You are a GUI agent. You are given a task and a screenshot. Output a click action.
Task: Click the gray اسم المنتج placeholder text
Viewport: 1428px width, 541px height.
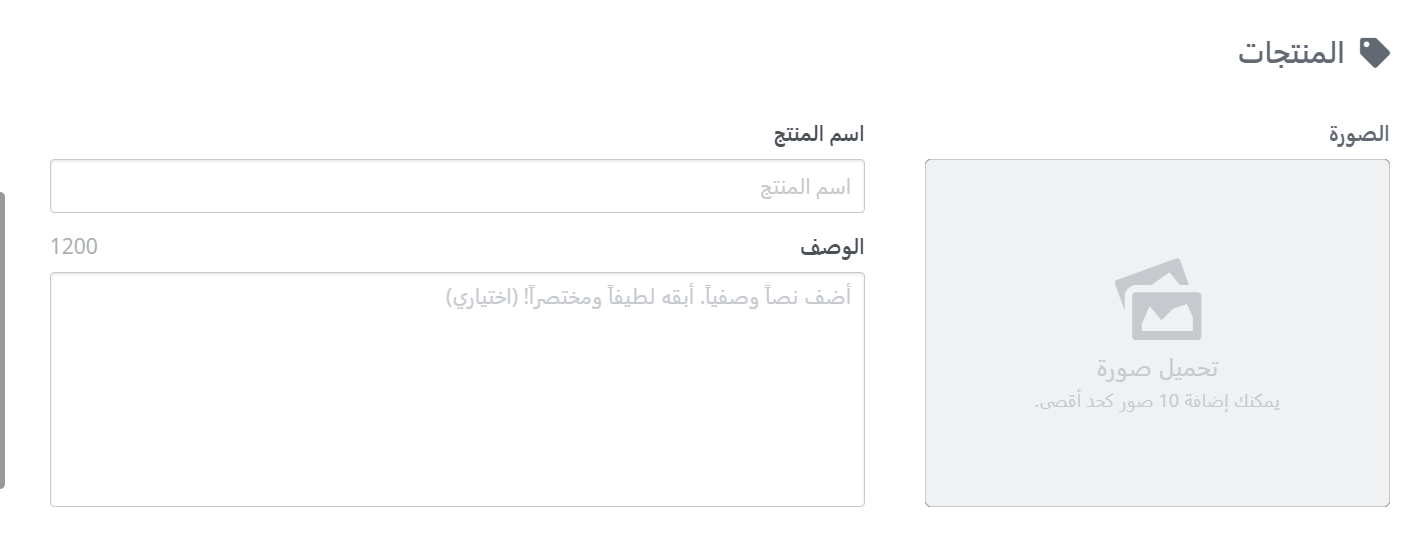click(x=806, y=187)
